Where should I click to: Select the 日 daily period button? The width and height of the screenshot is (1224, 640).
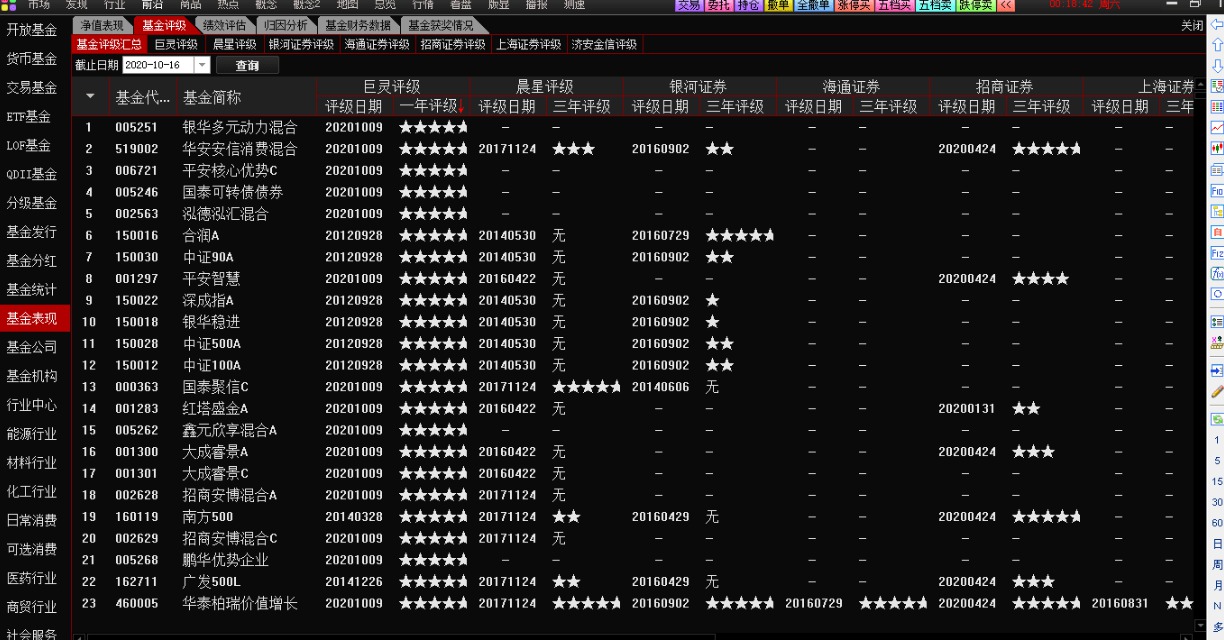click(1217, 544)
